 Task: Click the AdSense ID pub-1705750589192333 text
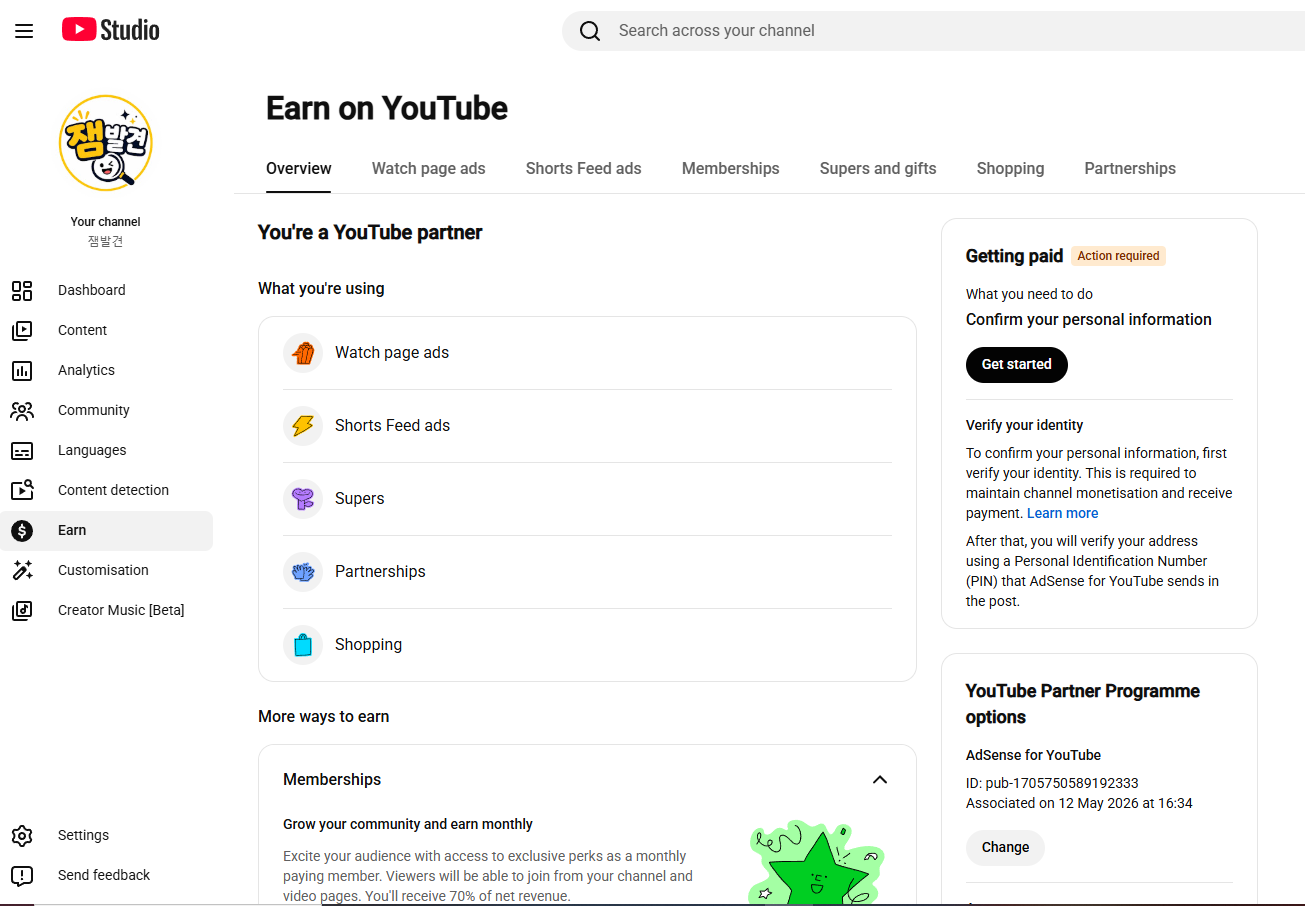click(1052, 783)
